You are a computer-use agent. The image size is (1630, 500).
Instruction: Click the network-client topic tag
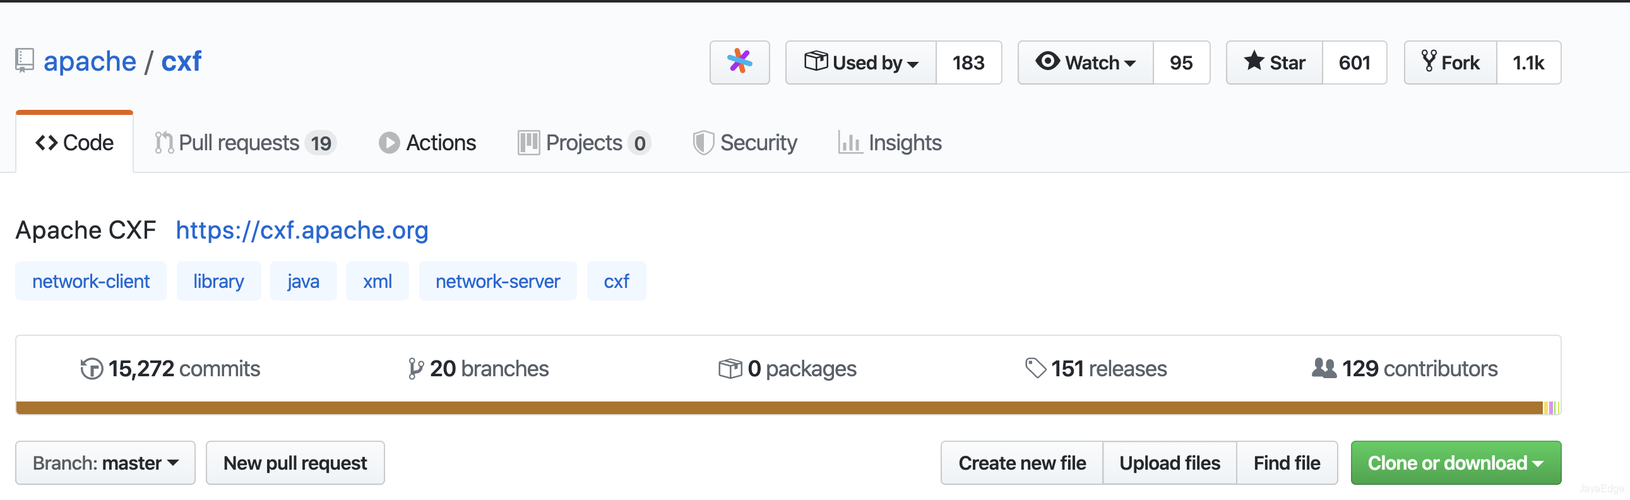91,281
